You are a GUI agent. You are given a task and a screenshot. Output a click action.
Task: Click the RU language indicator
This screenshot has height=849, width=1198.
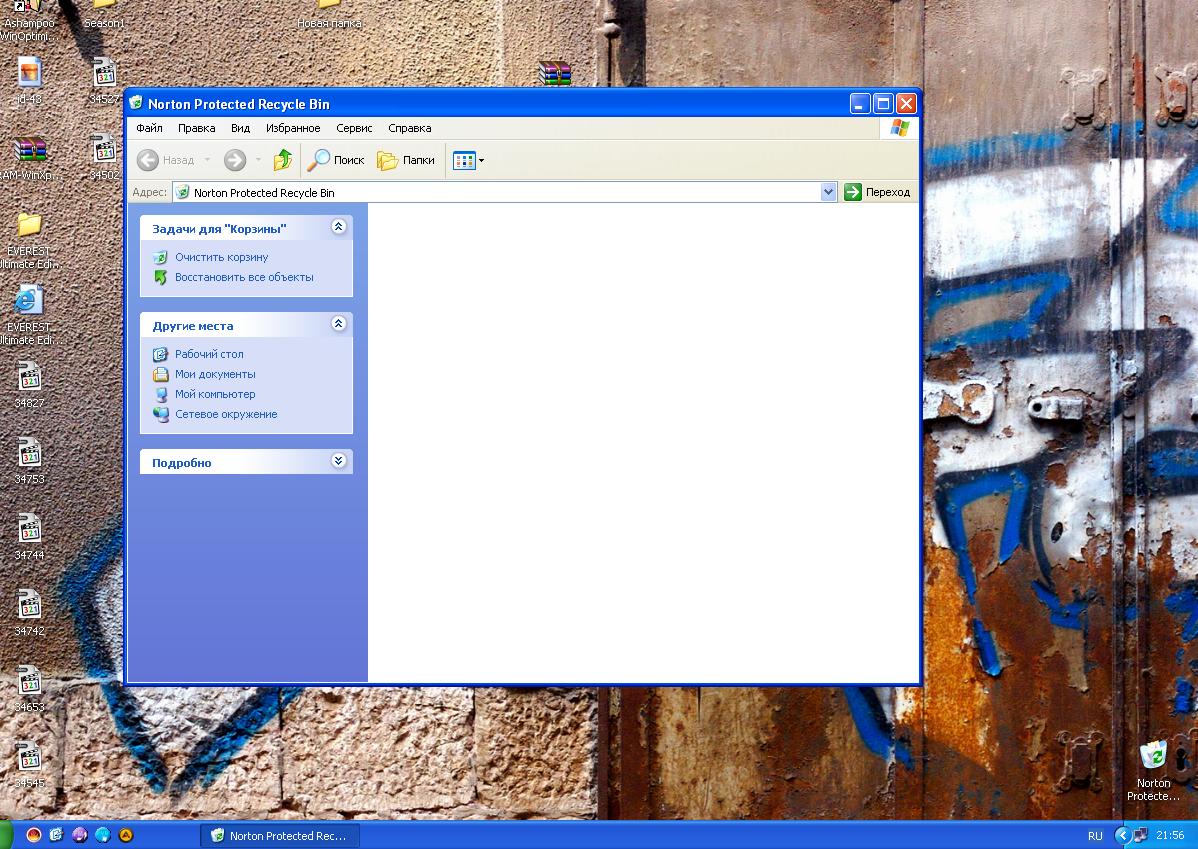point(1095,836)
